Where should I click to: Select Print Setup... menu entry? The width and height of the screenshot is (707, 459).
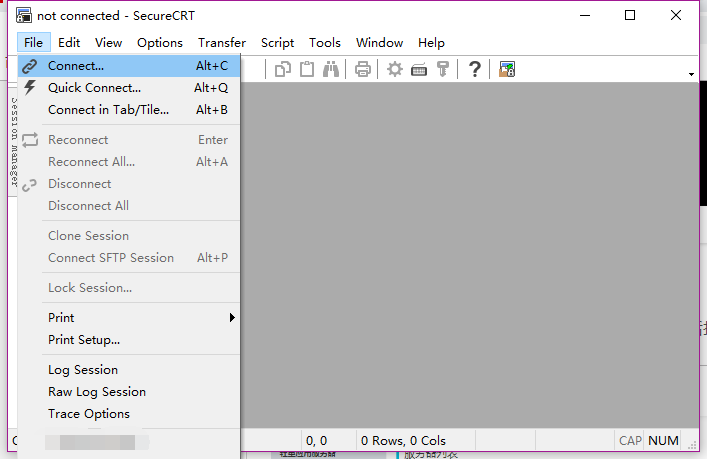(x=129, y=340)
